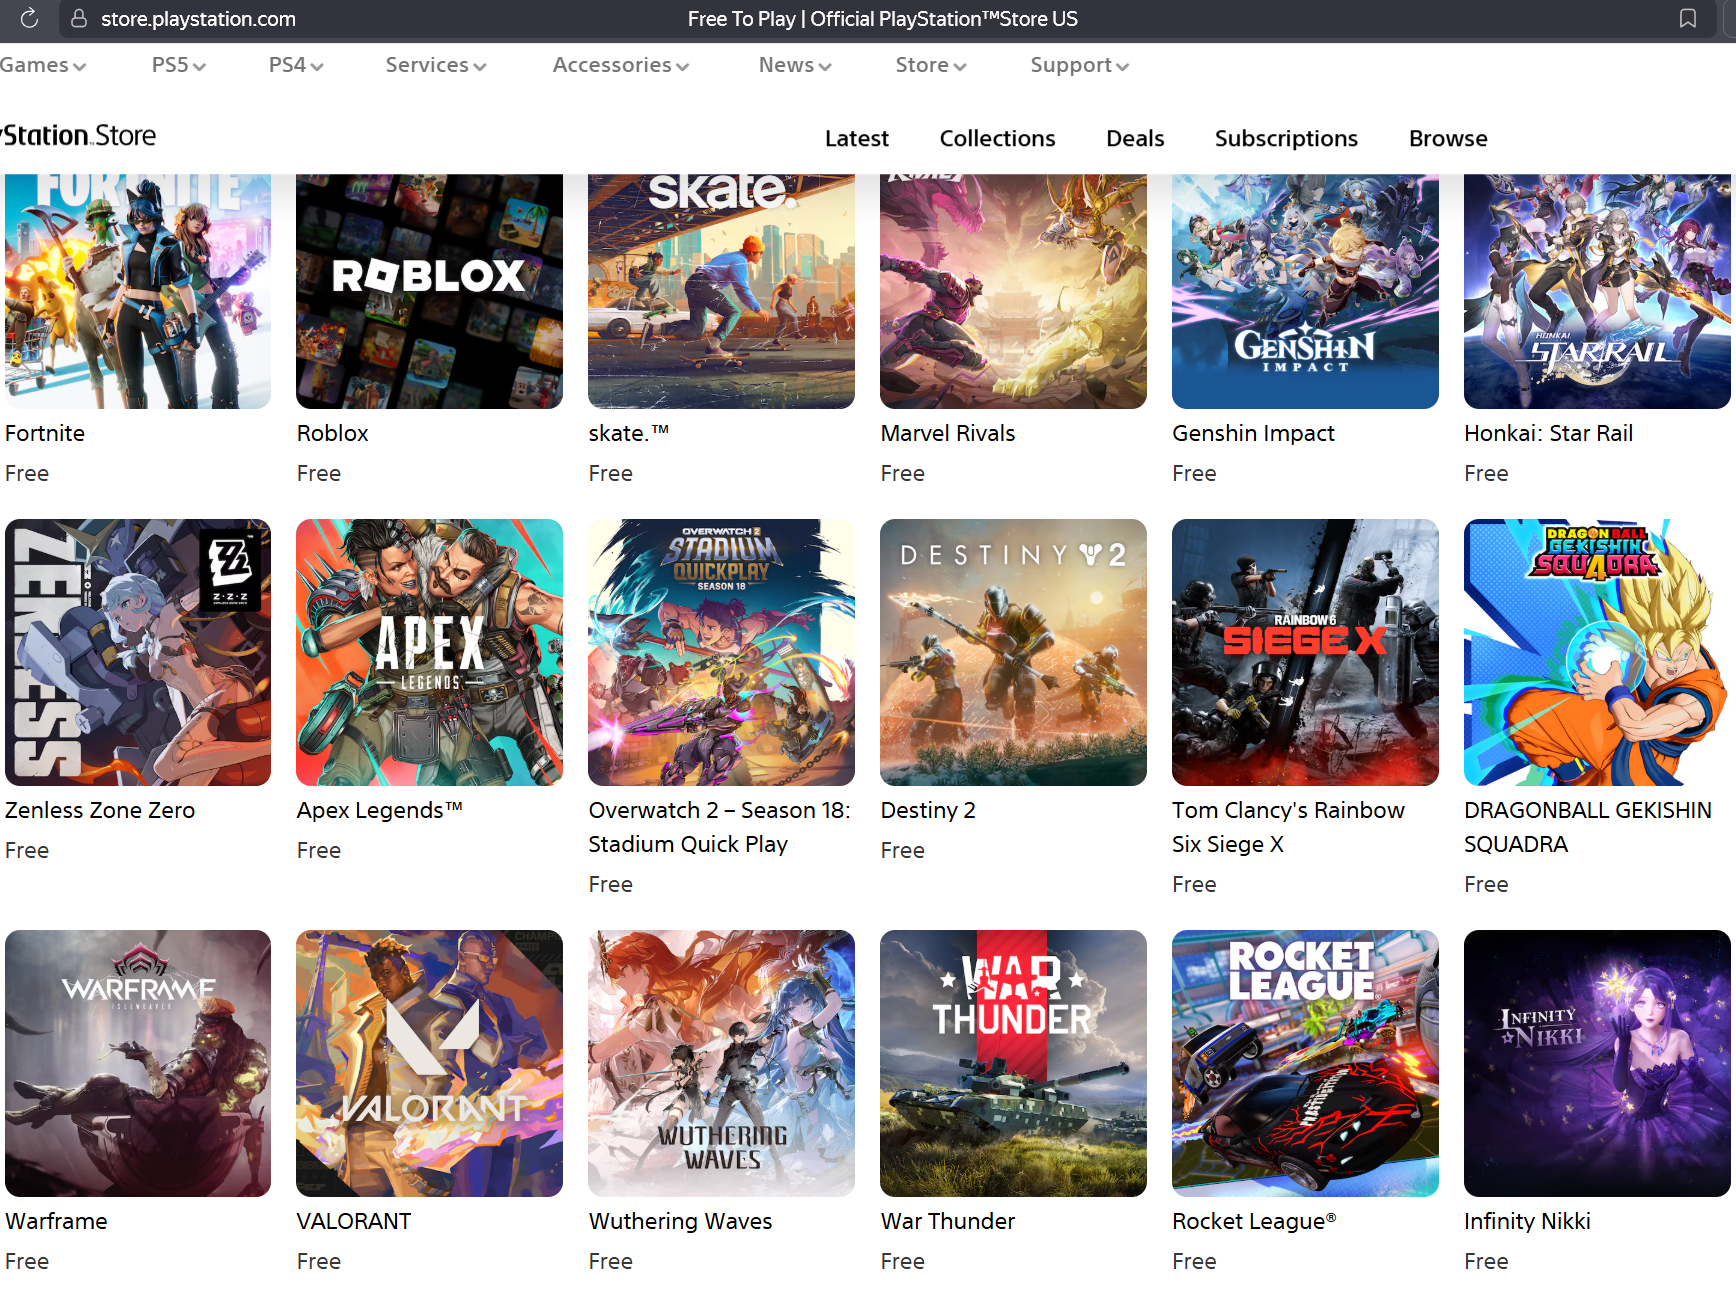Viewport: 1736px width, 1300px height.
Task: Select the Rainbow Six Siege X cover
Action: 1305,652
